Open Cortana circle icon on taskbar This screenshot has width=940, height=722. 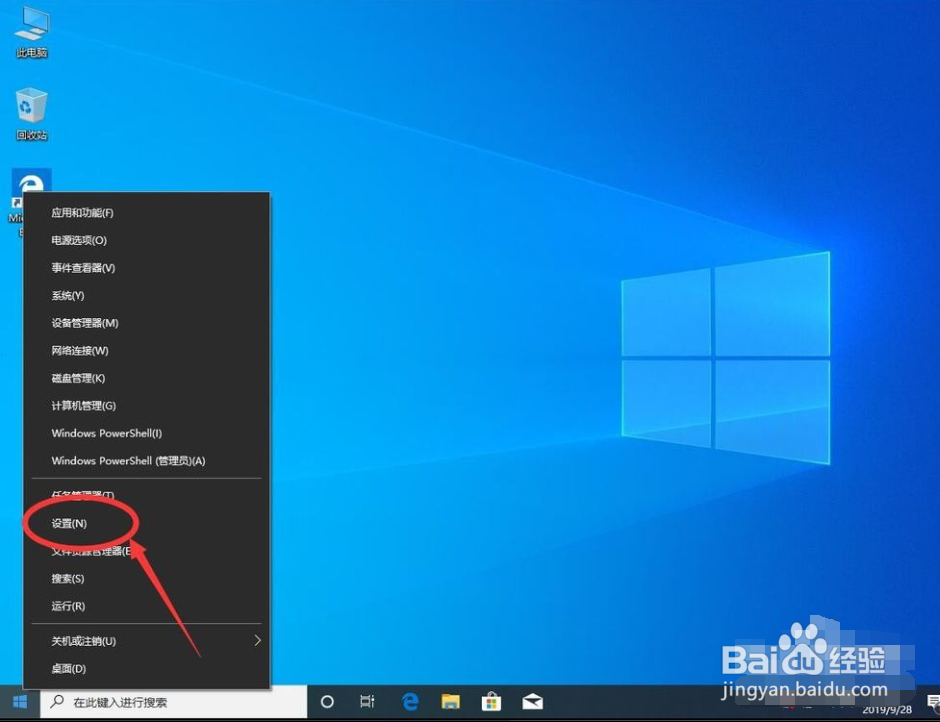(327, 702)
